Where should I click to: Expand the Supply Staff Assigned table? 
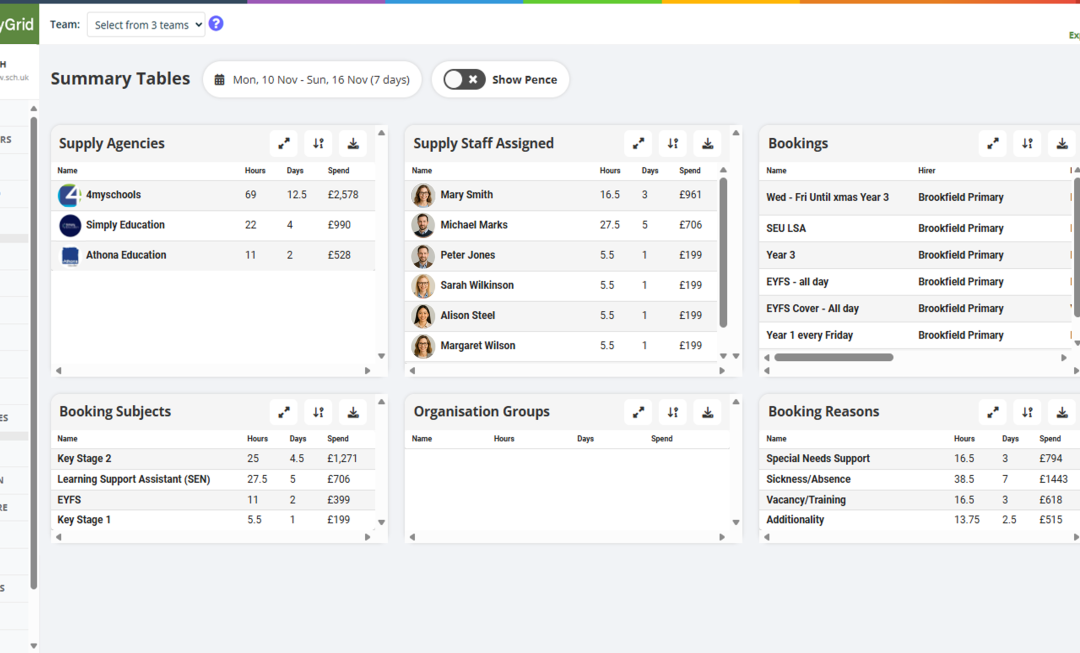pyautogui.click(x=638, y=144)
